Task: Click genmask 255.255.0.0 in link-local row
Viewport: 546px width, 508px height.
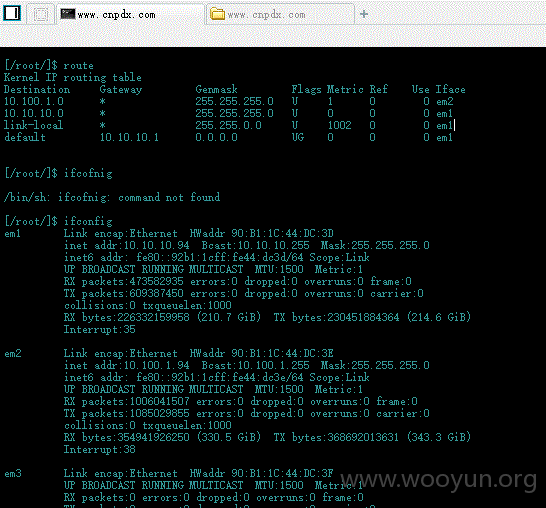Action: tap(228, 125)
